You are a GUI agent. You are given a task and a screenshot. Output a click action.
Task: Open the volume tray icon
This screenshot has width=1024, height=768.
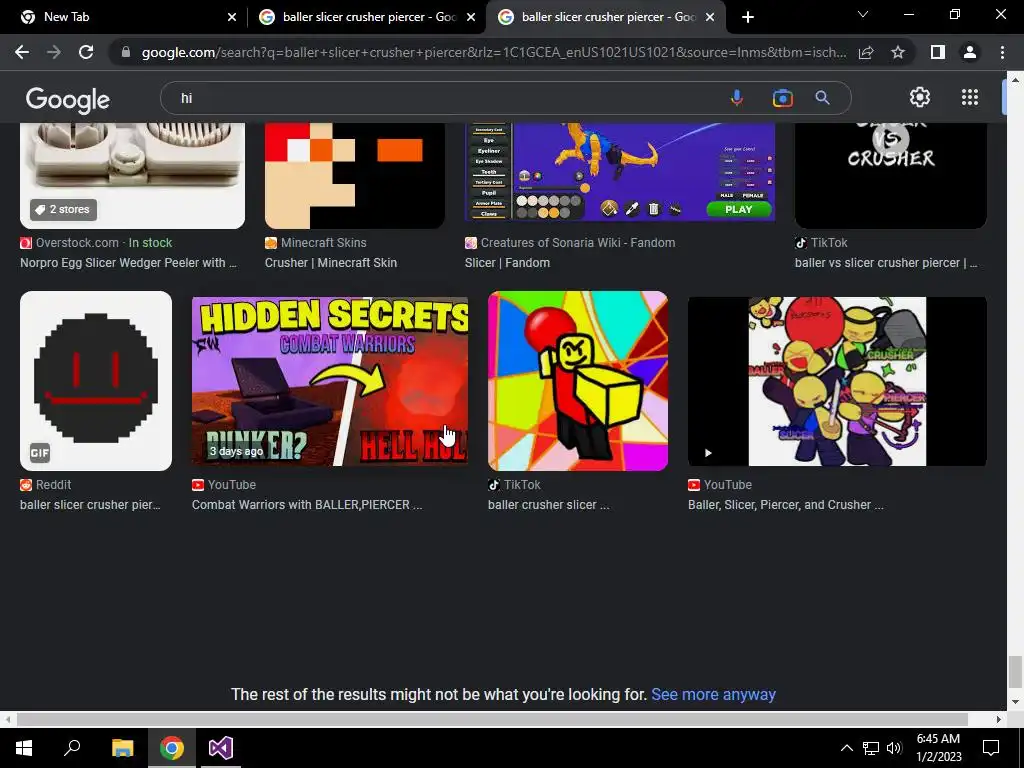pos(894,748)
